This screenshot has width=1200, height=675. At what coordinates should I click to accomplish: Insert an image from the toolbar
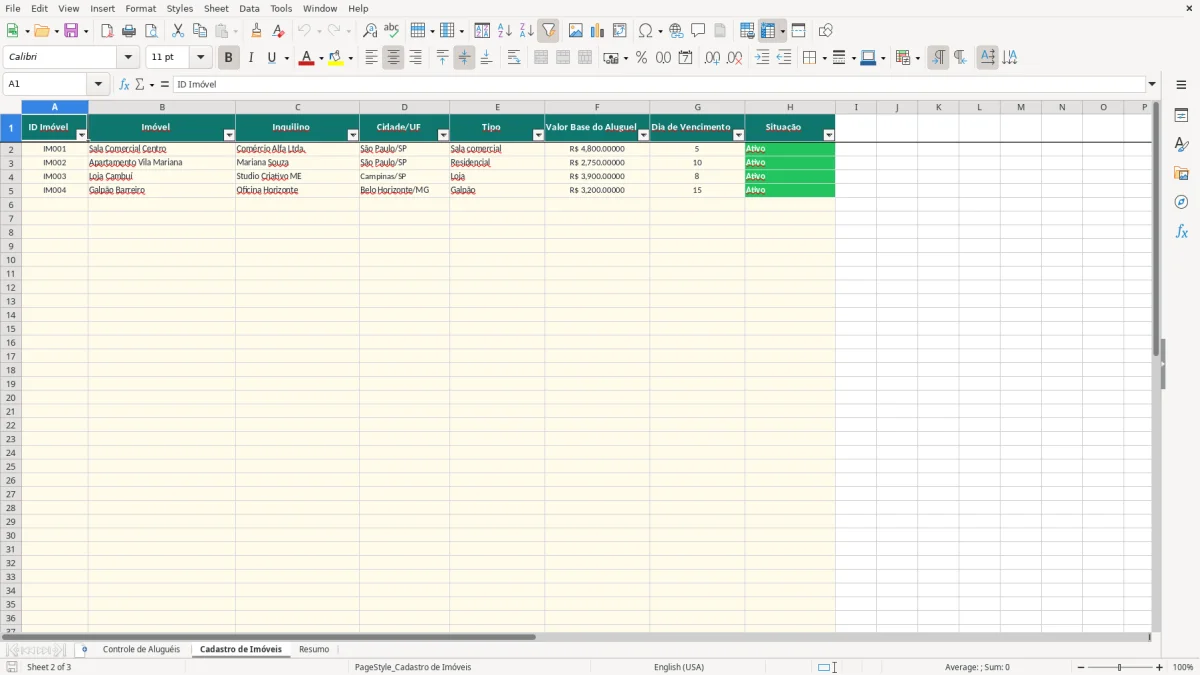click(x=576, y=31)
